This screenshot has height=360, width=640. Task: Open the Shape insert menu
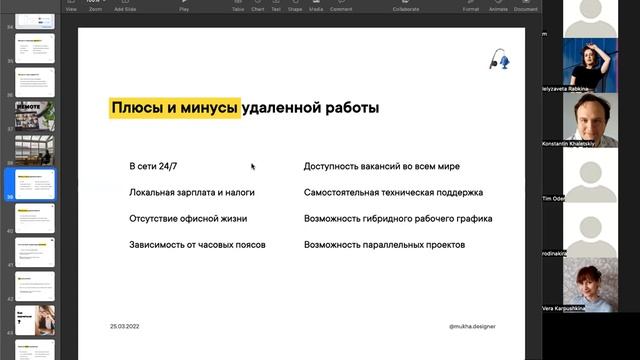(x=295, y=5)
